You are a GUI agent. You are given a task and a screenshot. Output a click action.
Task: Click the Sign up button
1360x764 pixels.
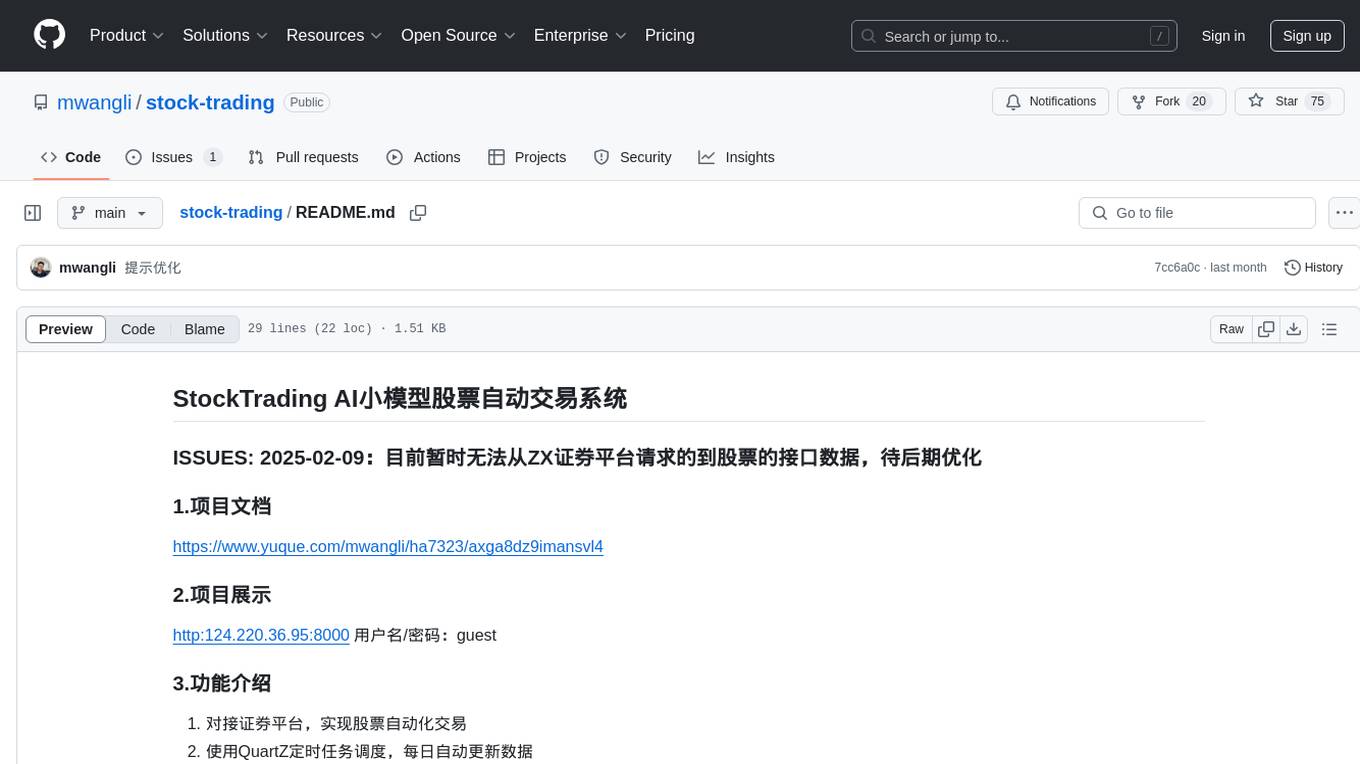coord(1307,36)
